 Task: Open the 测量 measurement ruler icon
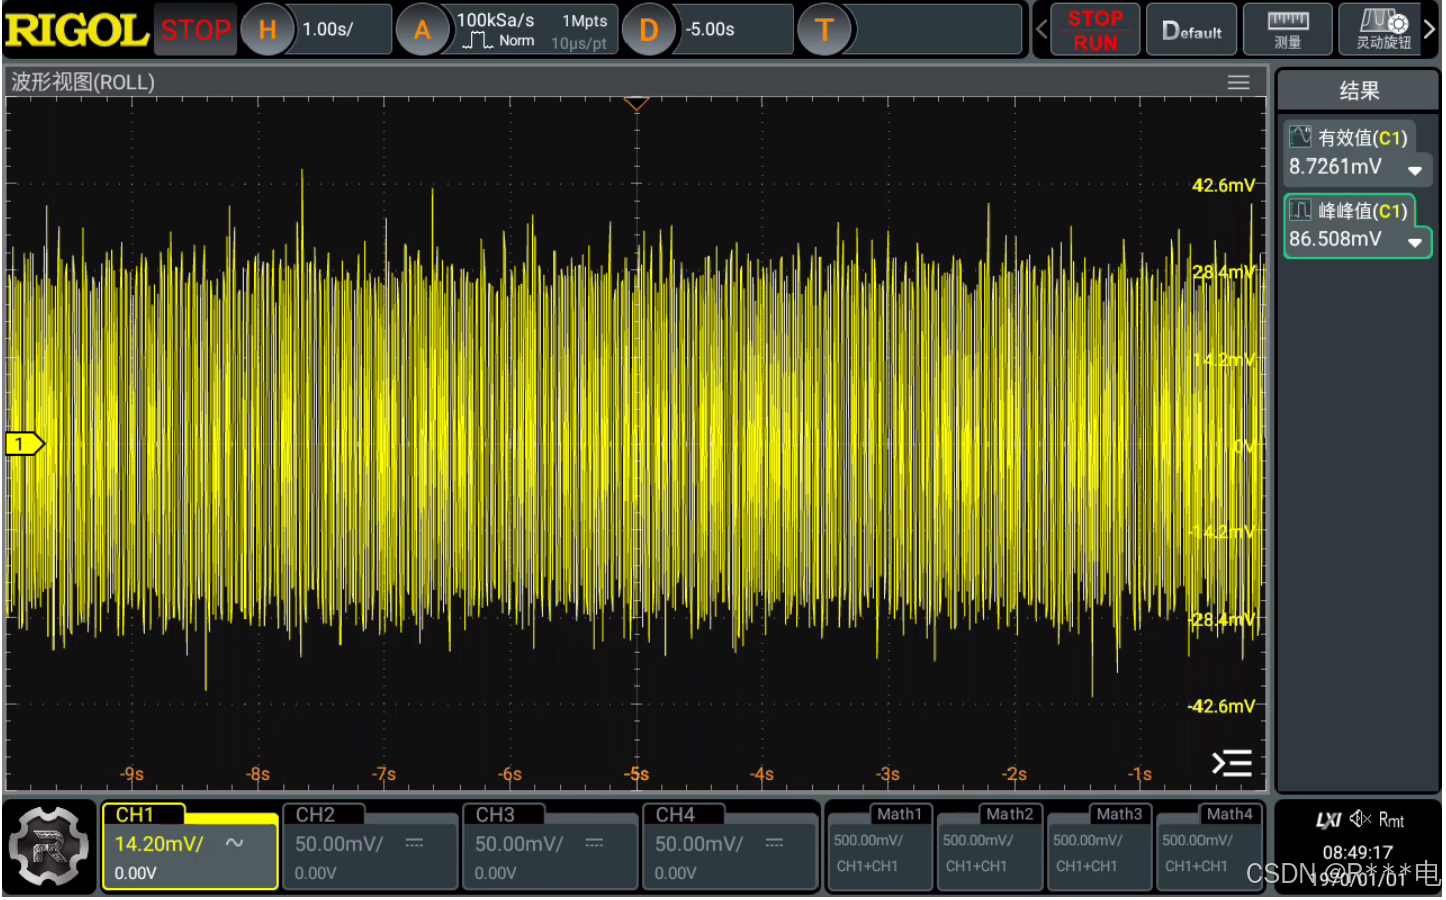[x=1287, y=30]
